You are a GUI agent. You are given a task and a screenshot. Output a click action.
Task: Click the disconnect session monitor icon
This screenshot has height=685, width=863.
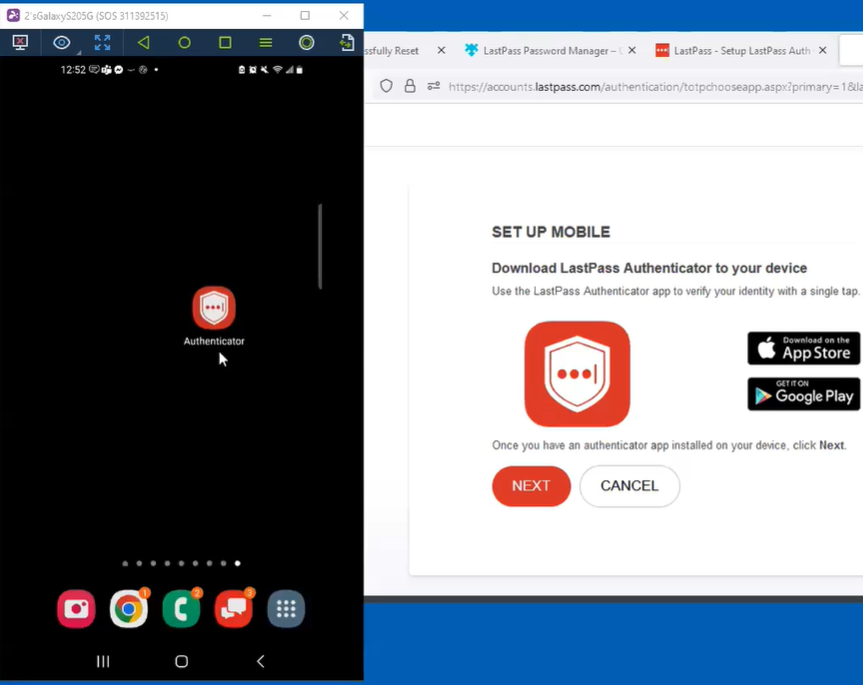[20, 42]
